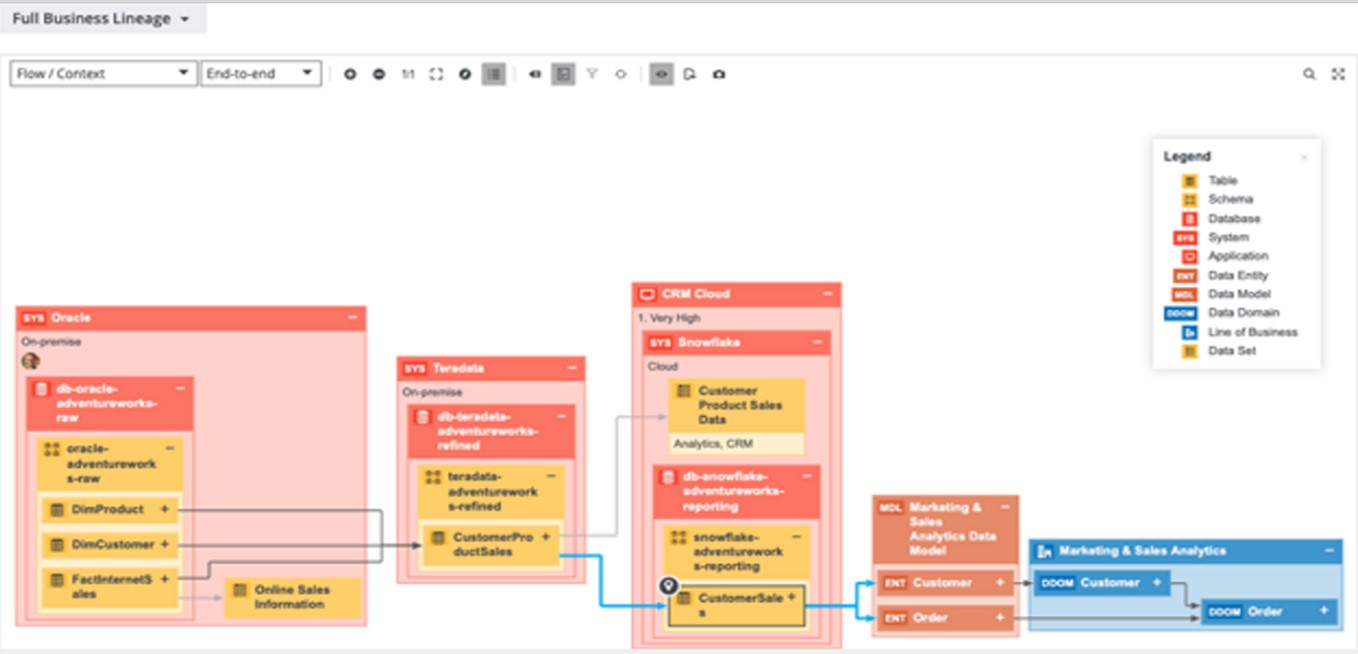Click the Table icon in the Legend
Screen dimensions: 1358x654
pos(1189,180)
